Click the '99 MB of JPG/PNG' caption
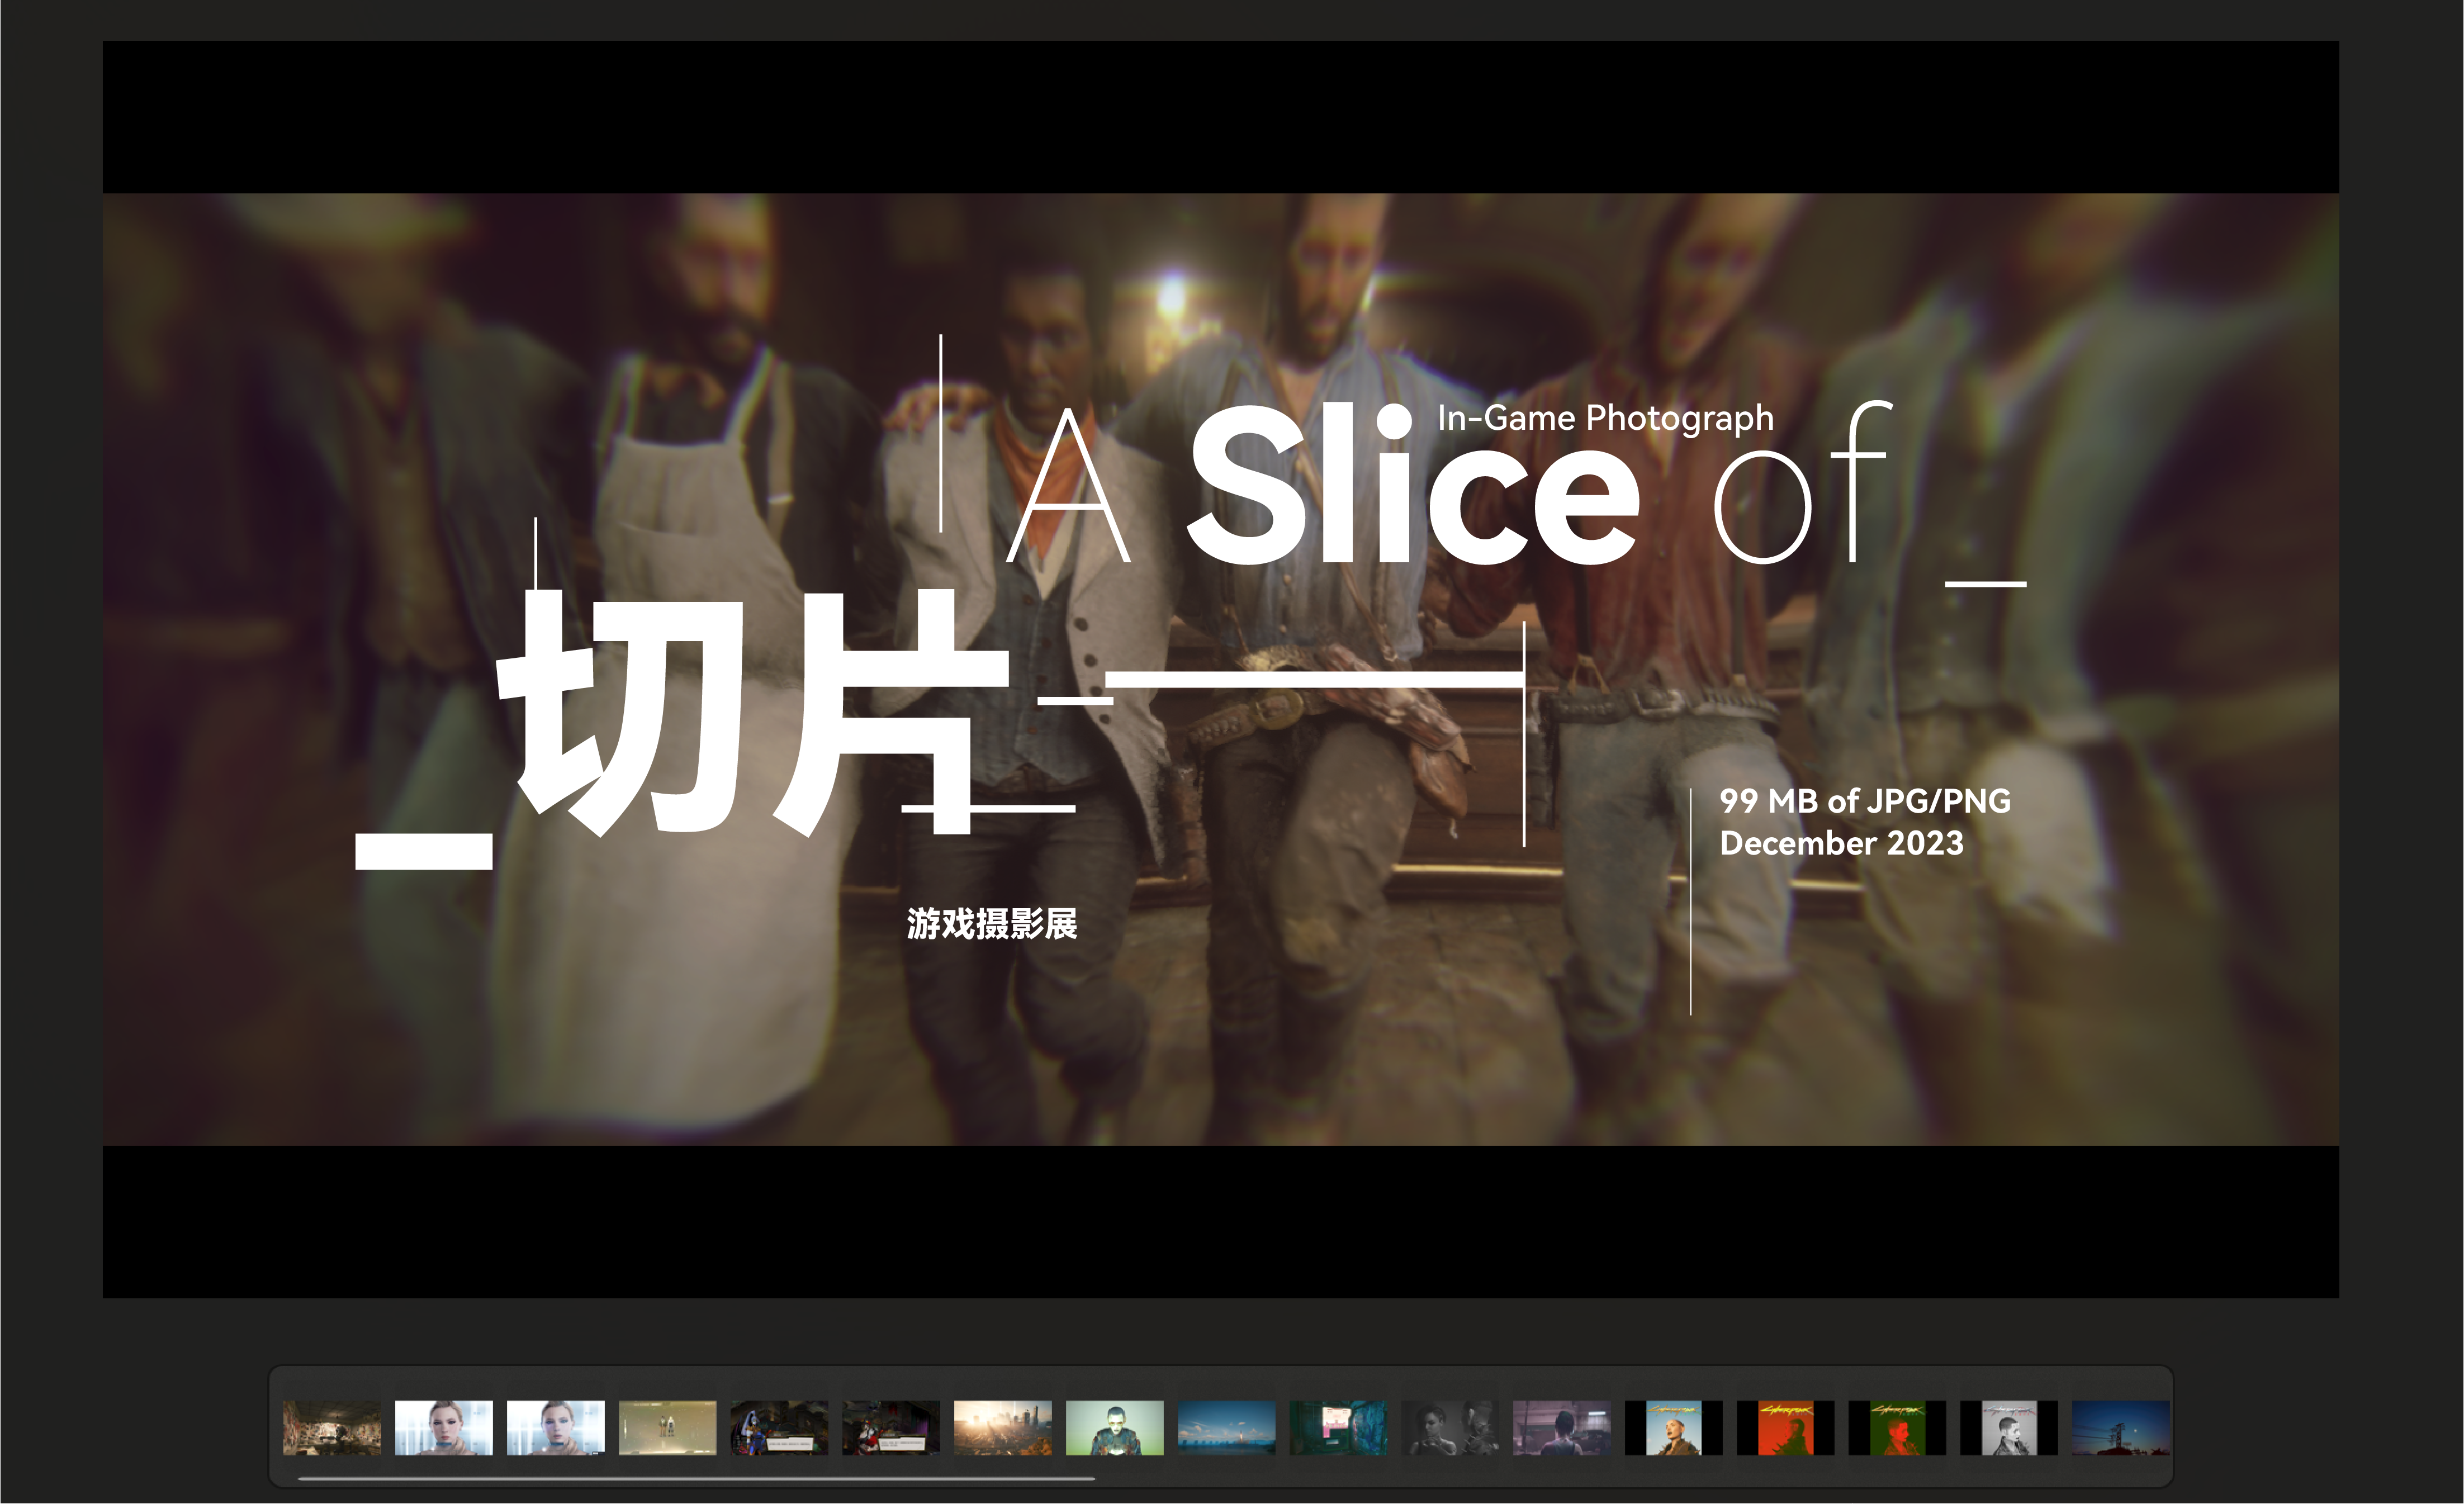Image resolution: width=2464 pixels, height=1504 pixels. [x=1865, y=801]
